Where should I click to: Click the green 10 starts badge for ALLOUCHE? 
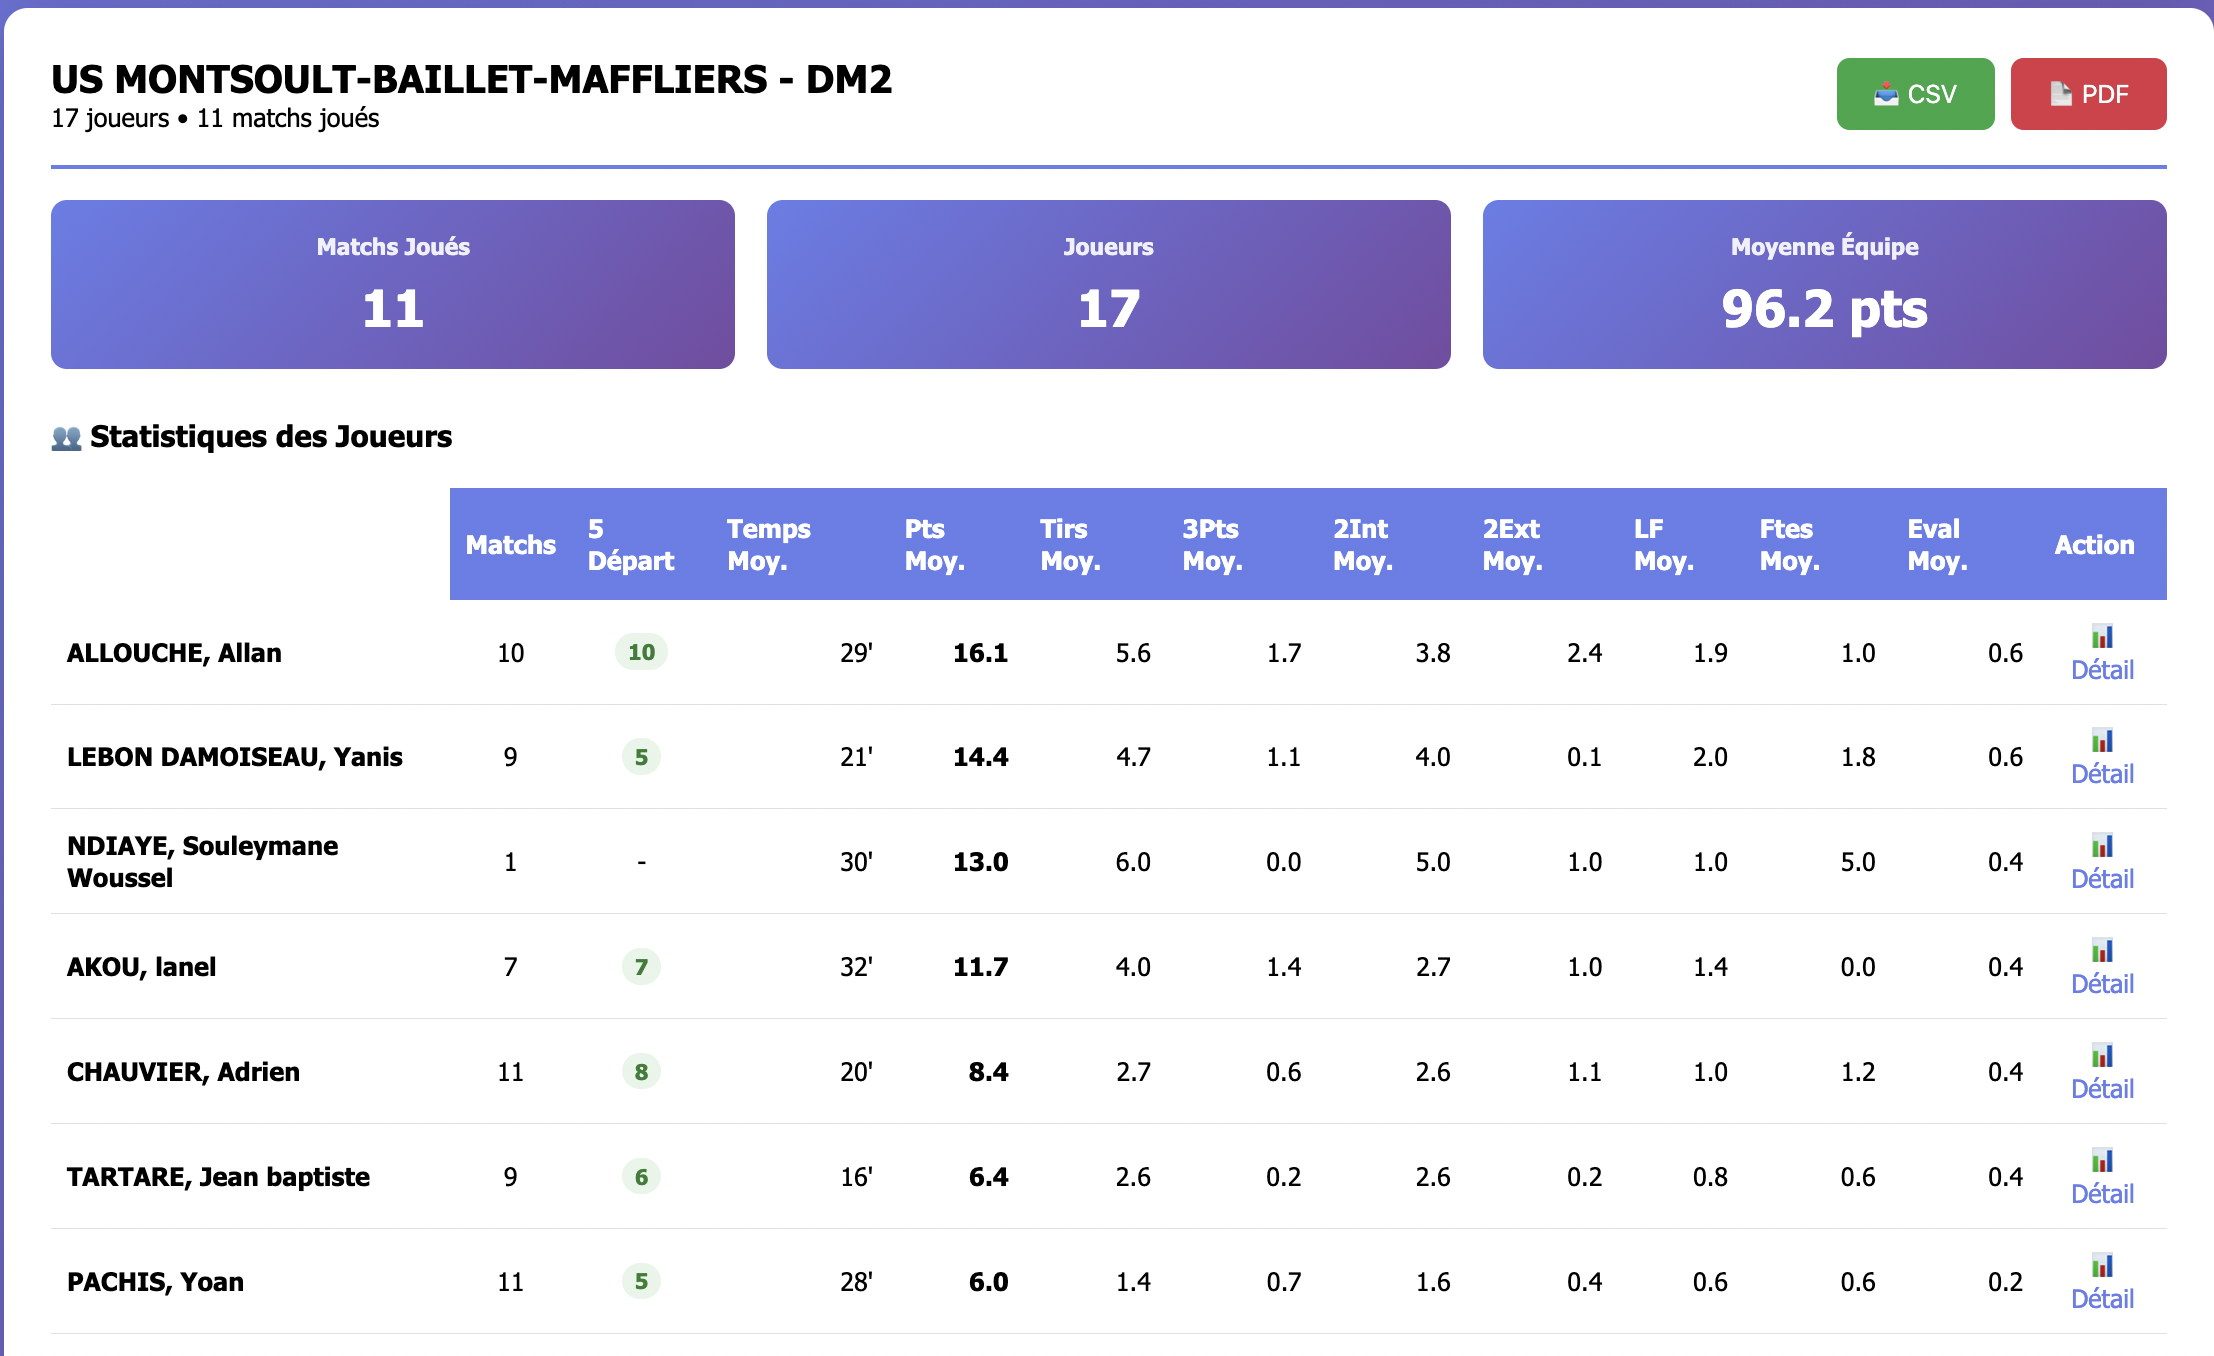pos(641,652)
